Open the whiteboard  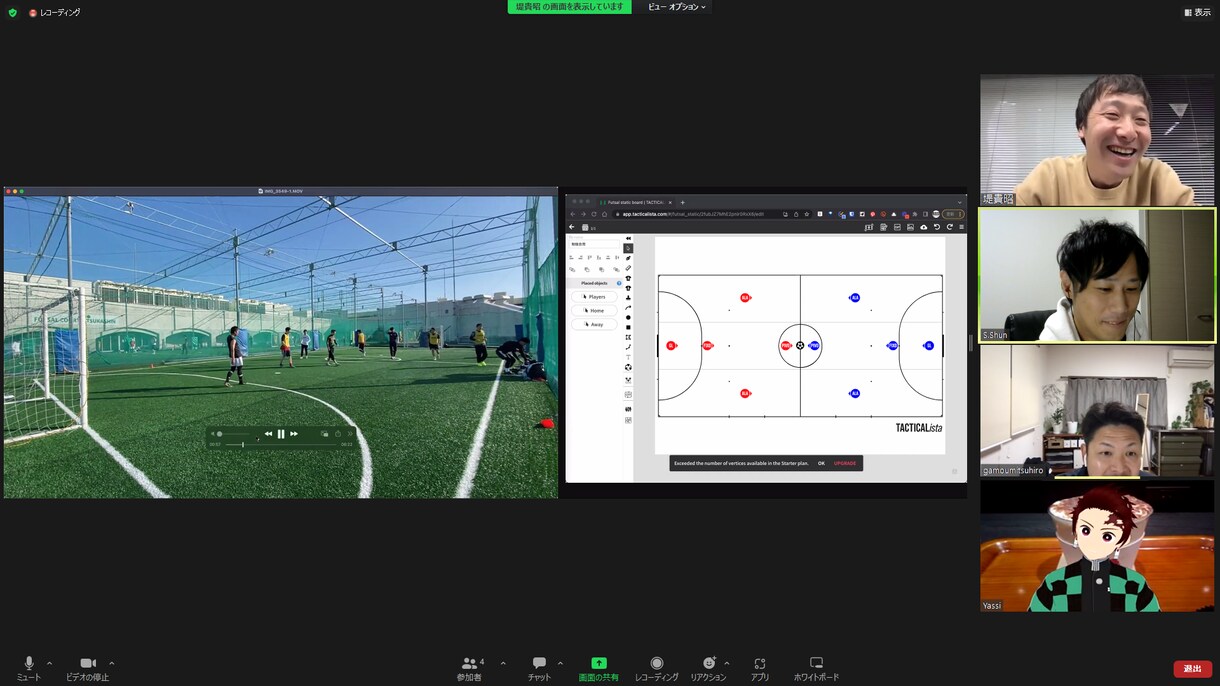point(816,668)
